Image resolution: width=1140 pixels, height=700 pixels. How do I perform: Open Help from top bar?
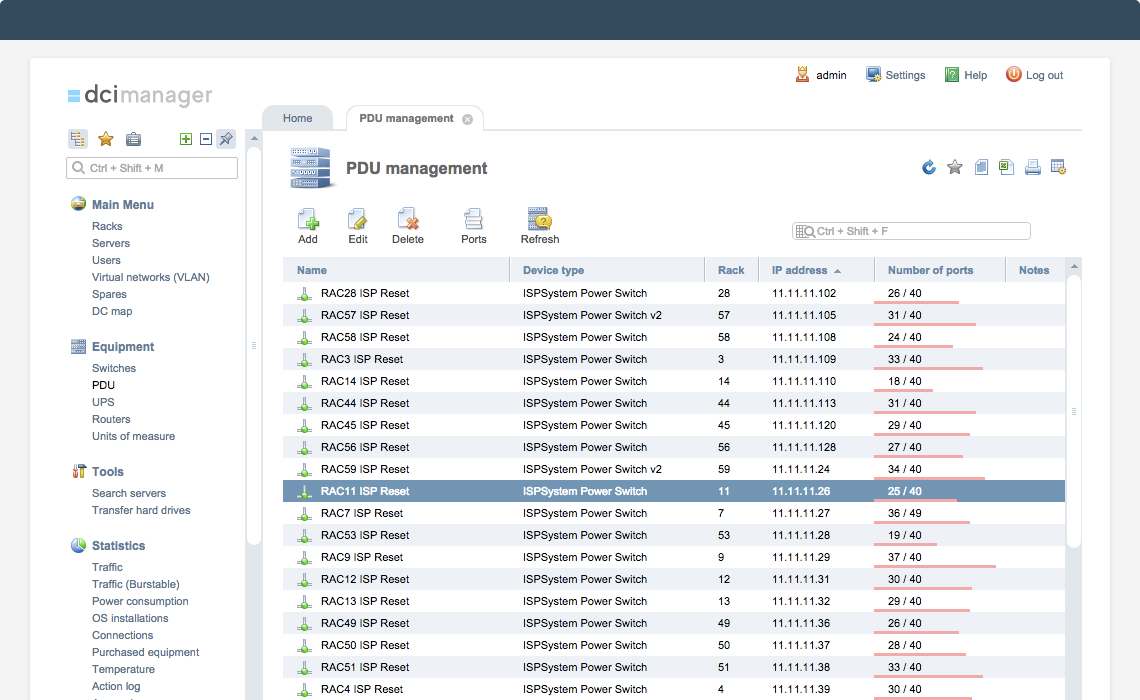[966, 75]
